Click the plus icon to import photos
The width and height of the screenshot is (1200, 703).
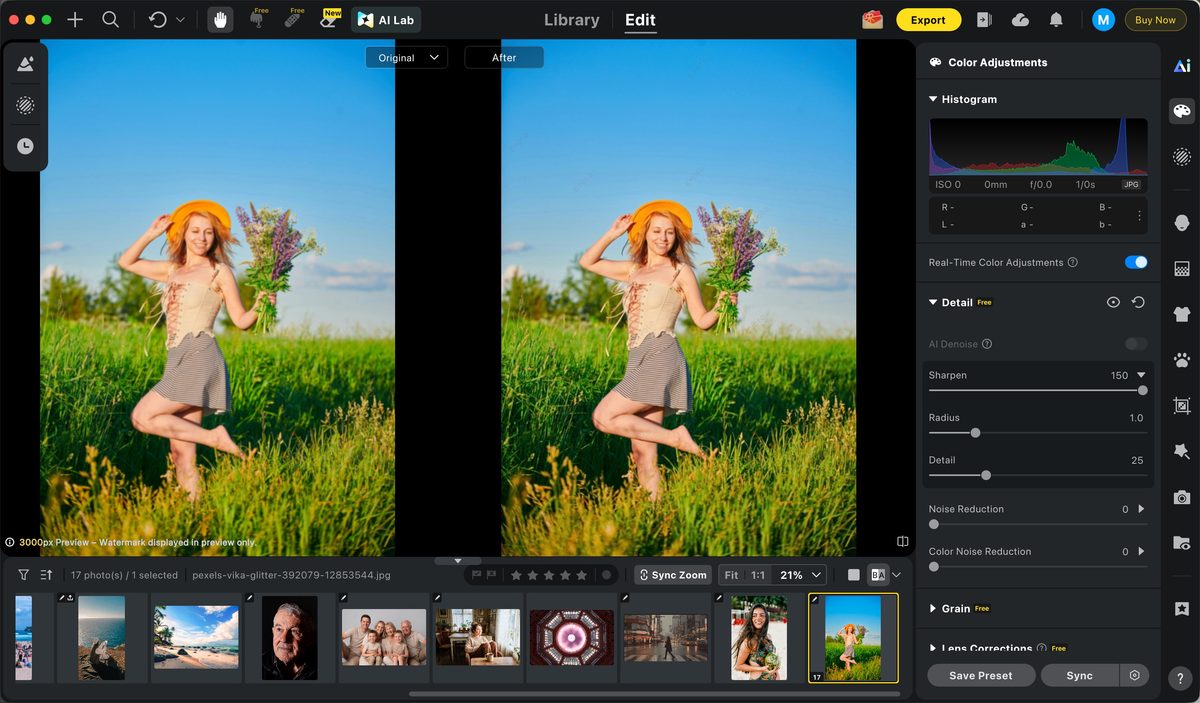[75, 20]
